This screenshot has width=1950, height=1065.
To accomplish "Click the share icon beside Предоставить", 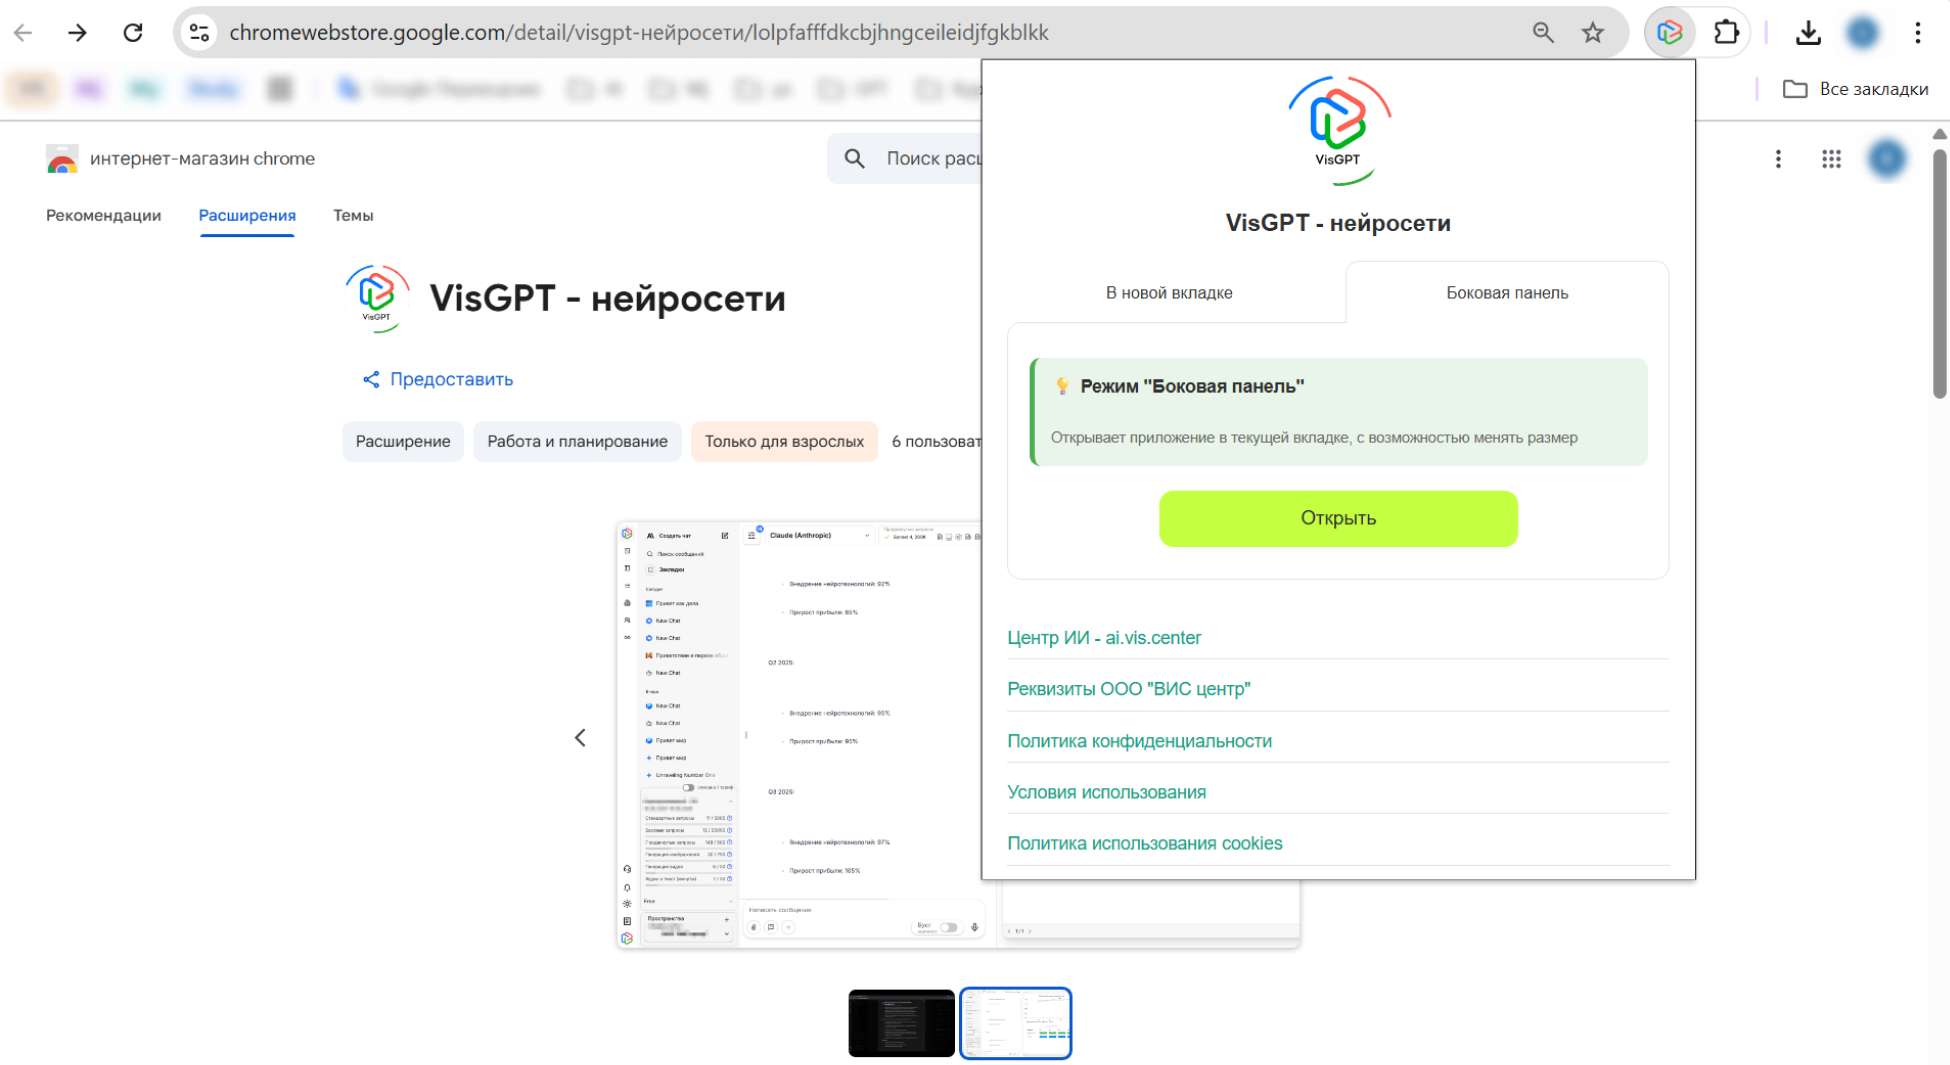I will pyautogui.click(x=371, y=379).
